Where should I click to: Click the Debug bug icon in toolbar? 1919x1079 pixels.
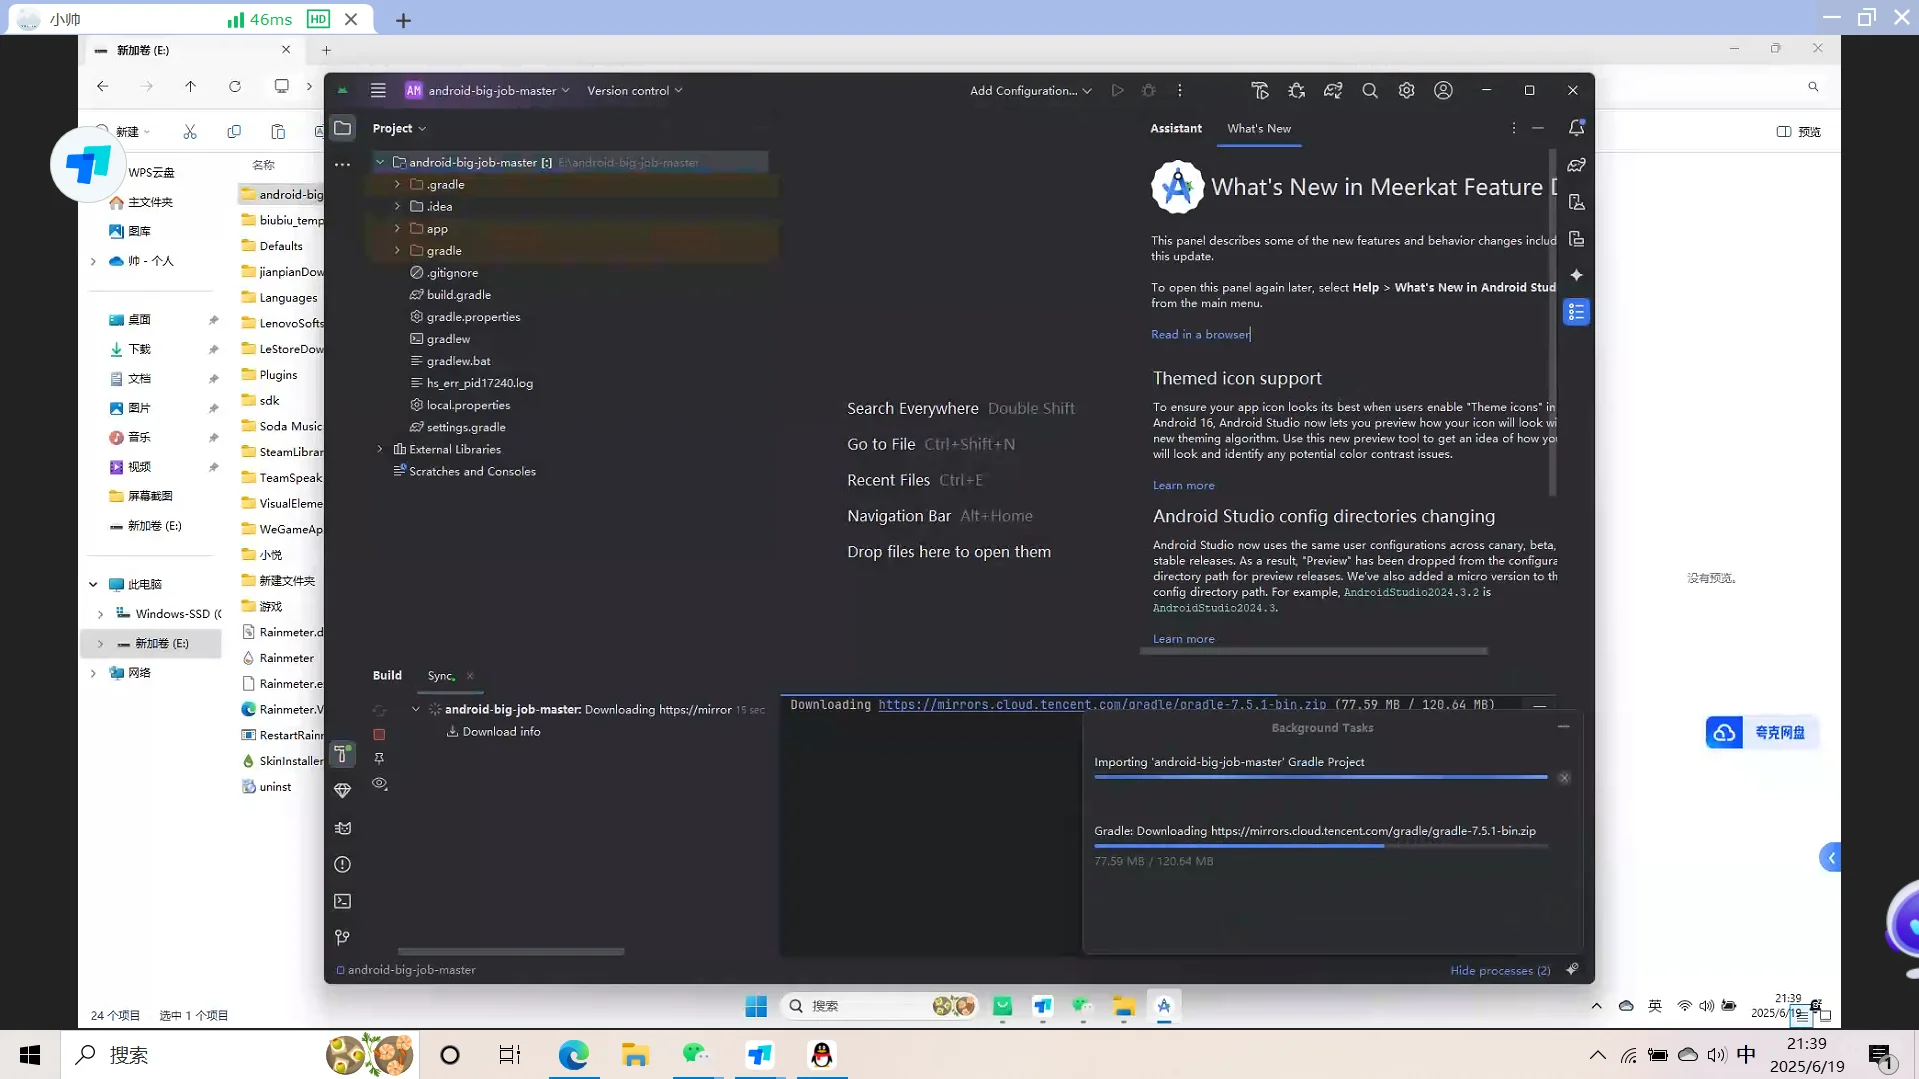tap(1149, 90)
